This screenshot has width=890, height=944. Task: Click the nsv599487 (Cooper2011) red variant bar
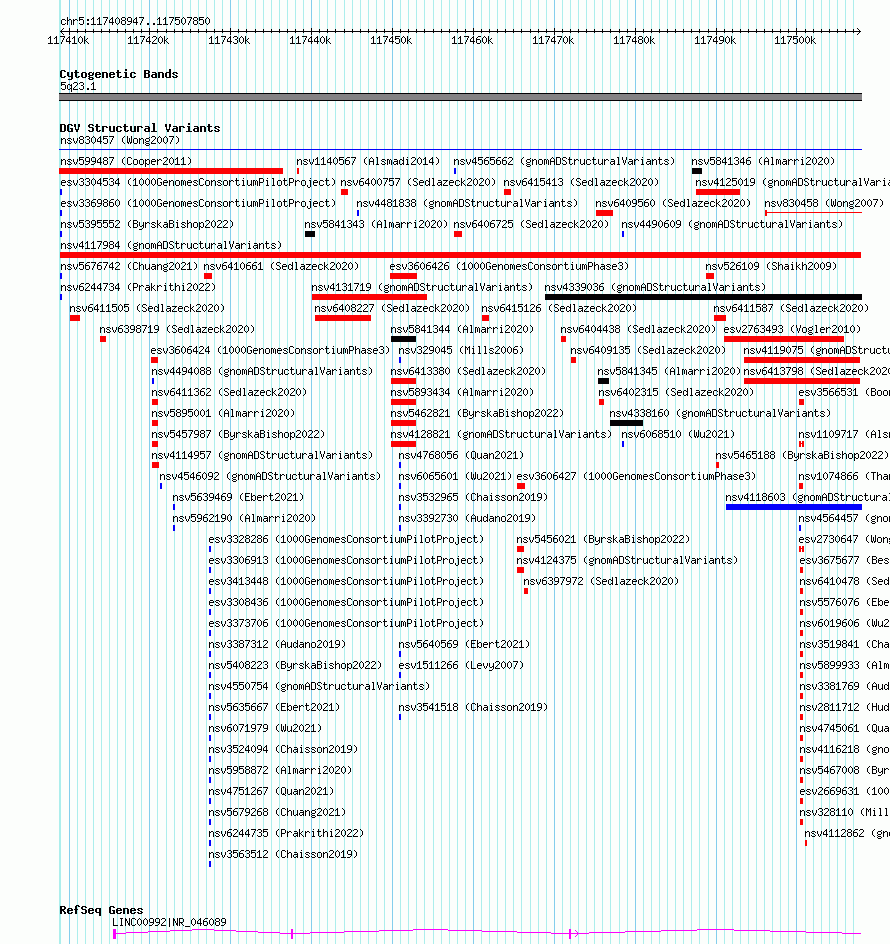point(171,171)
